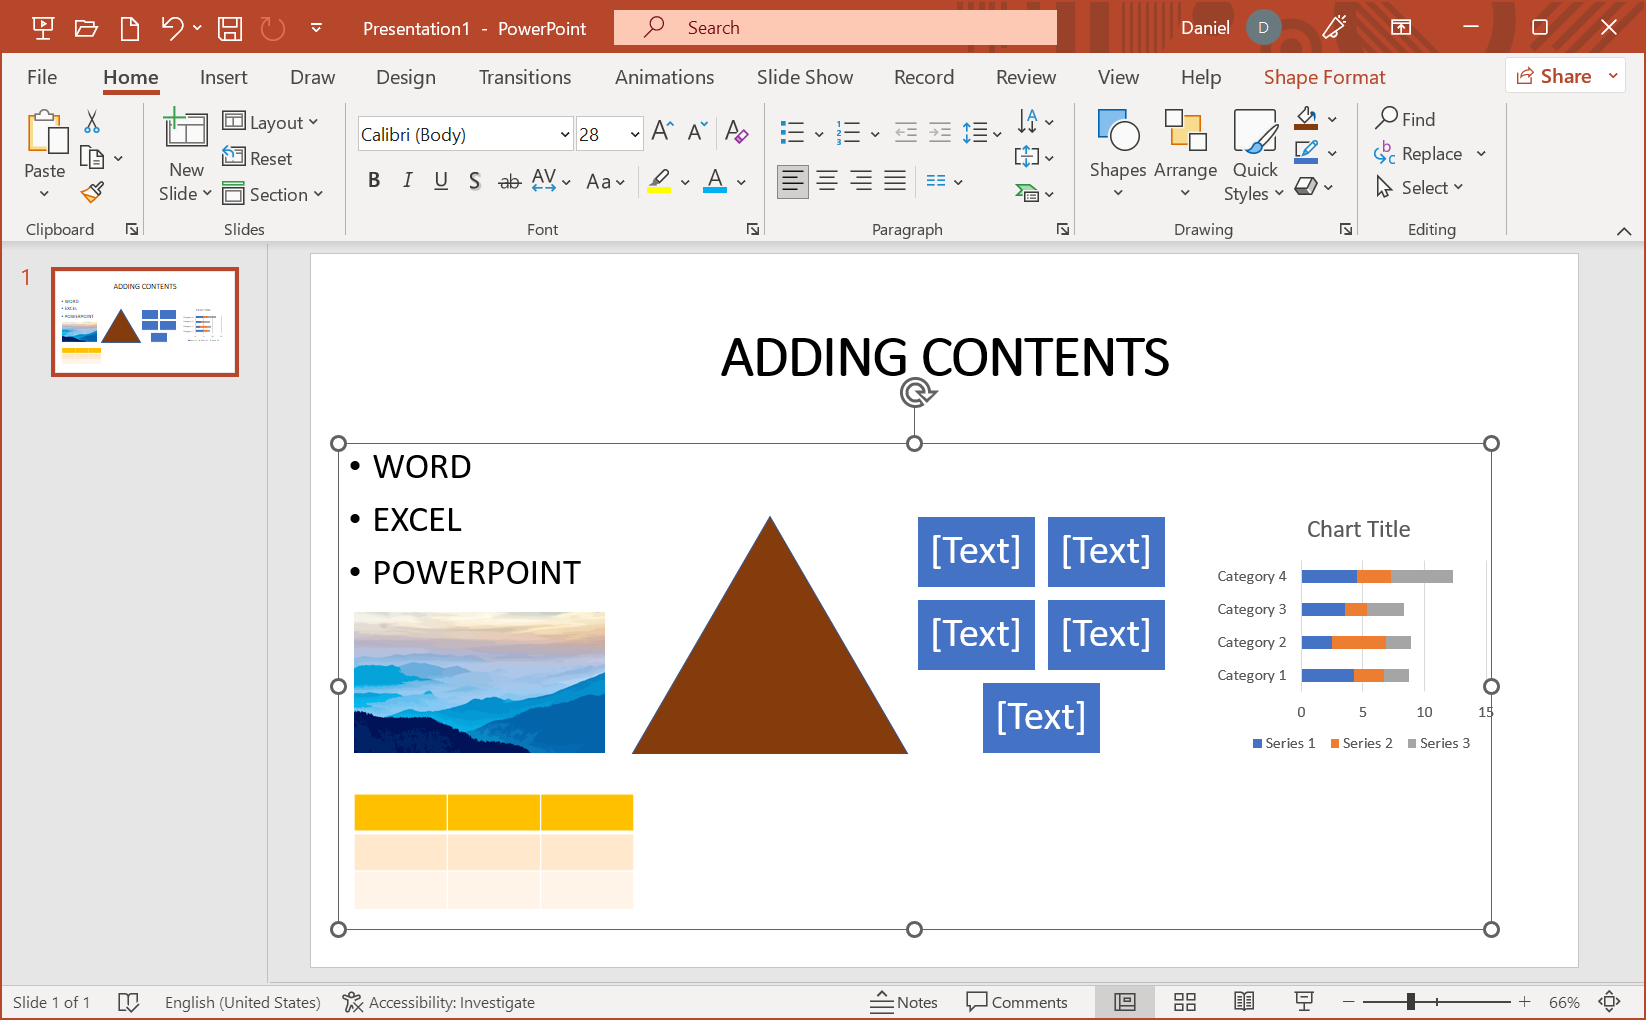The height and width of the screenshot is (1020, 1646).
Task: Switch to the Insert ribbon tab
Action: pos(223,76)
